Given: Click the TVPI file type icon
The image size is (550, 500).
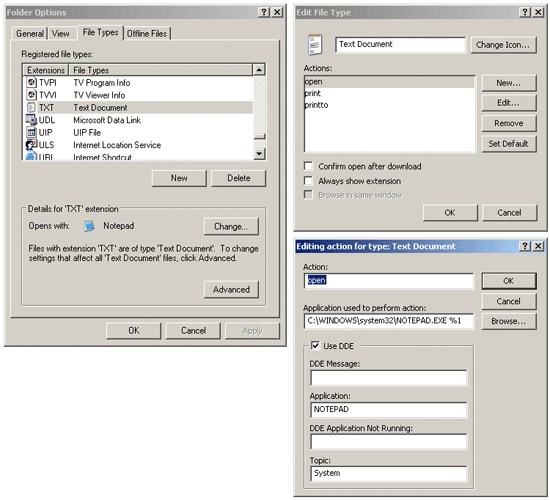Looking at the screenshot, I should coord(32,82).
